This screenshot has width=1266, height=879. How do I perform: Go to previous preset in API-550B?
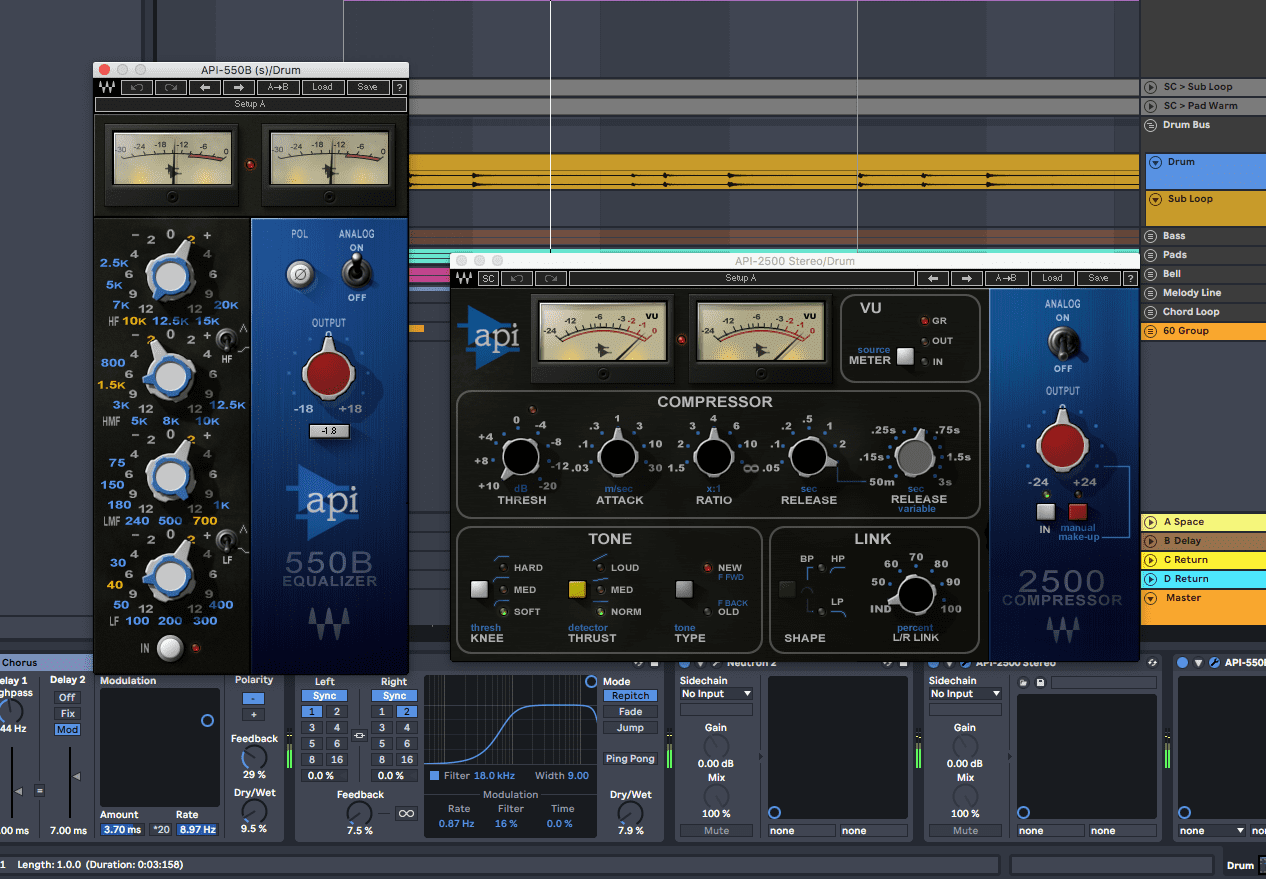[x=204, y=87]
